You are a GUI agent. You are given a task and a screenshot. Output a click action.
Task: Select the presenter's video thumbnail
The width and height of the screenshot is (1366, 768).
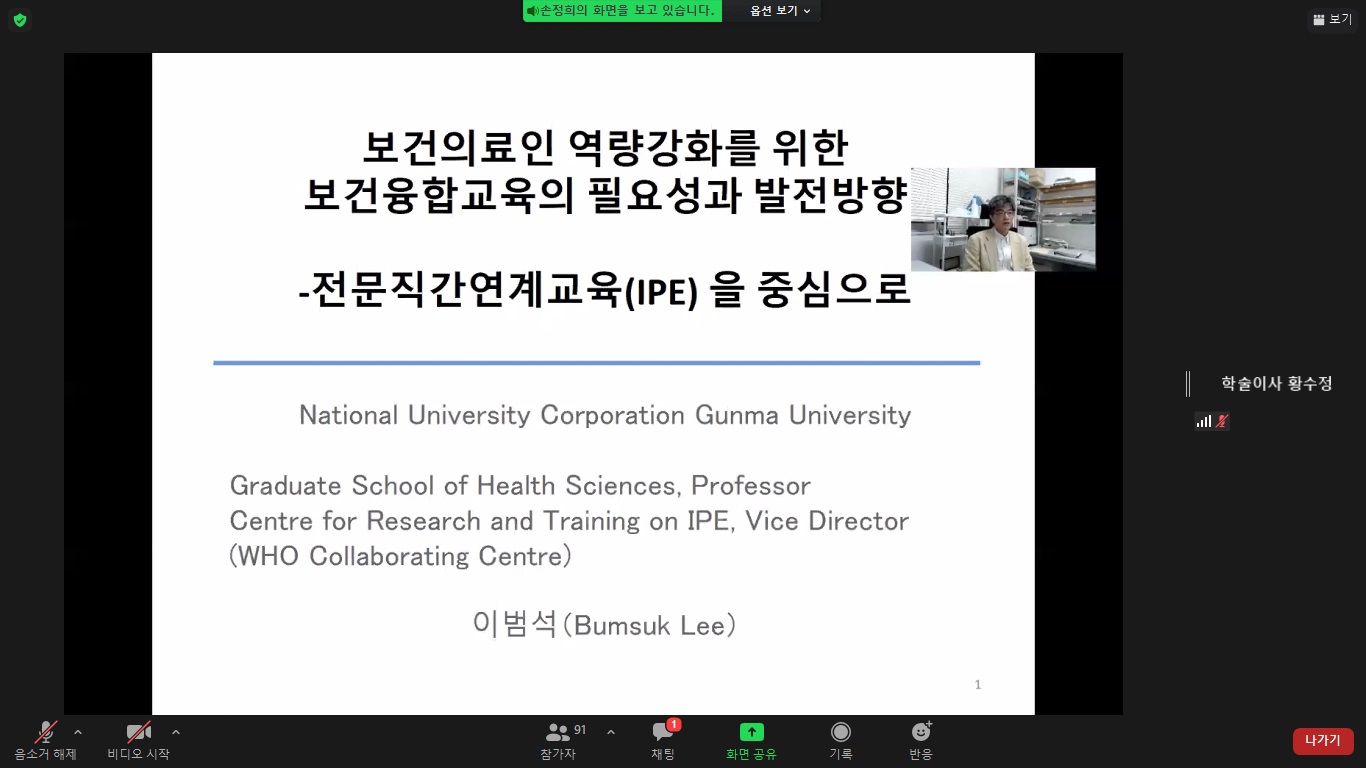[x=1003, y=219]
